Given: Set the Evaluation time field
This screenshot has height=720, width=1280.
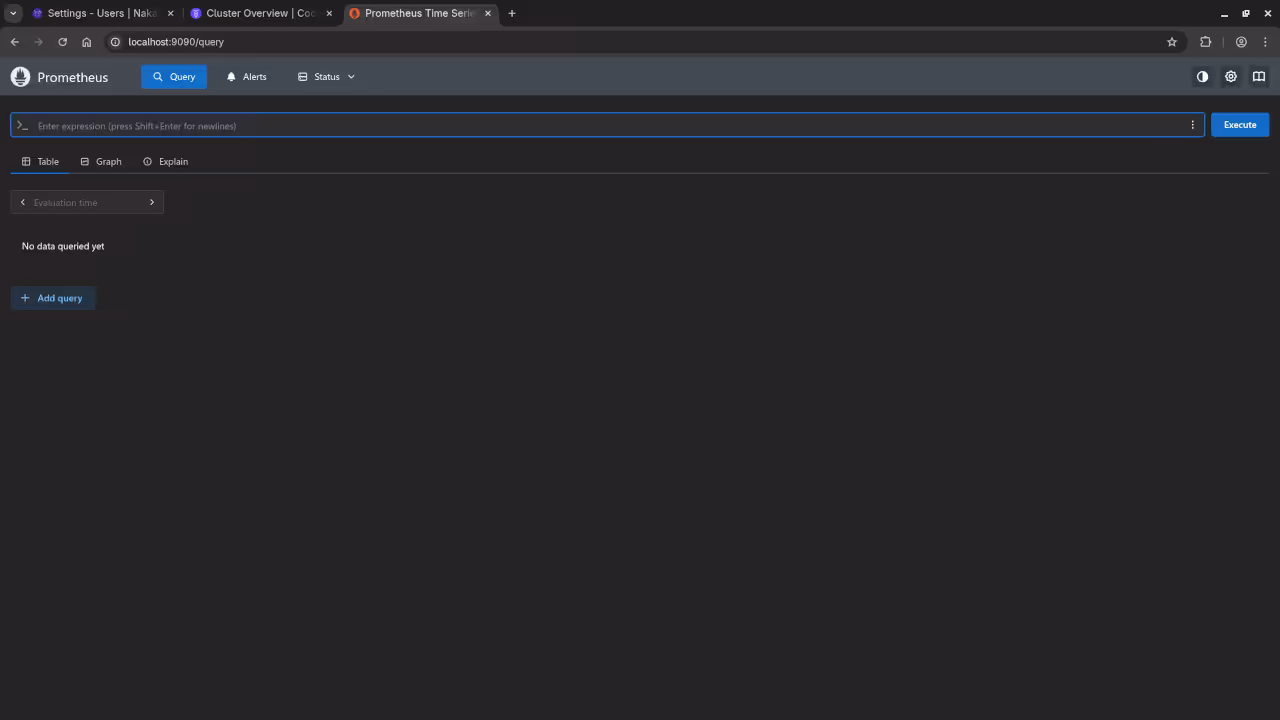Looking at the screenshot, I should coord(86,202).
